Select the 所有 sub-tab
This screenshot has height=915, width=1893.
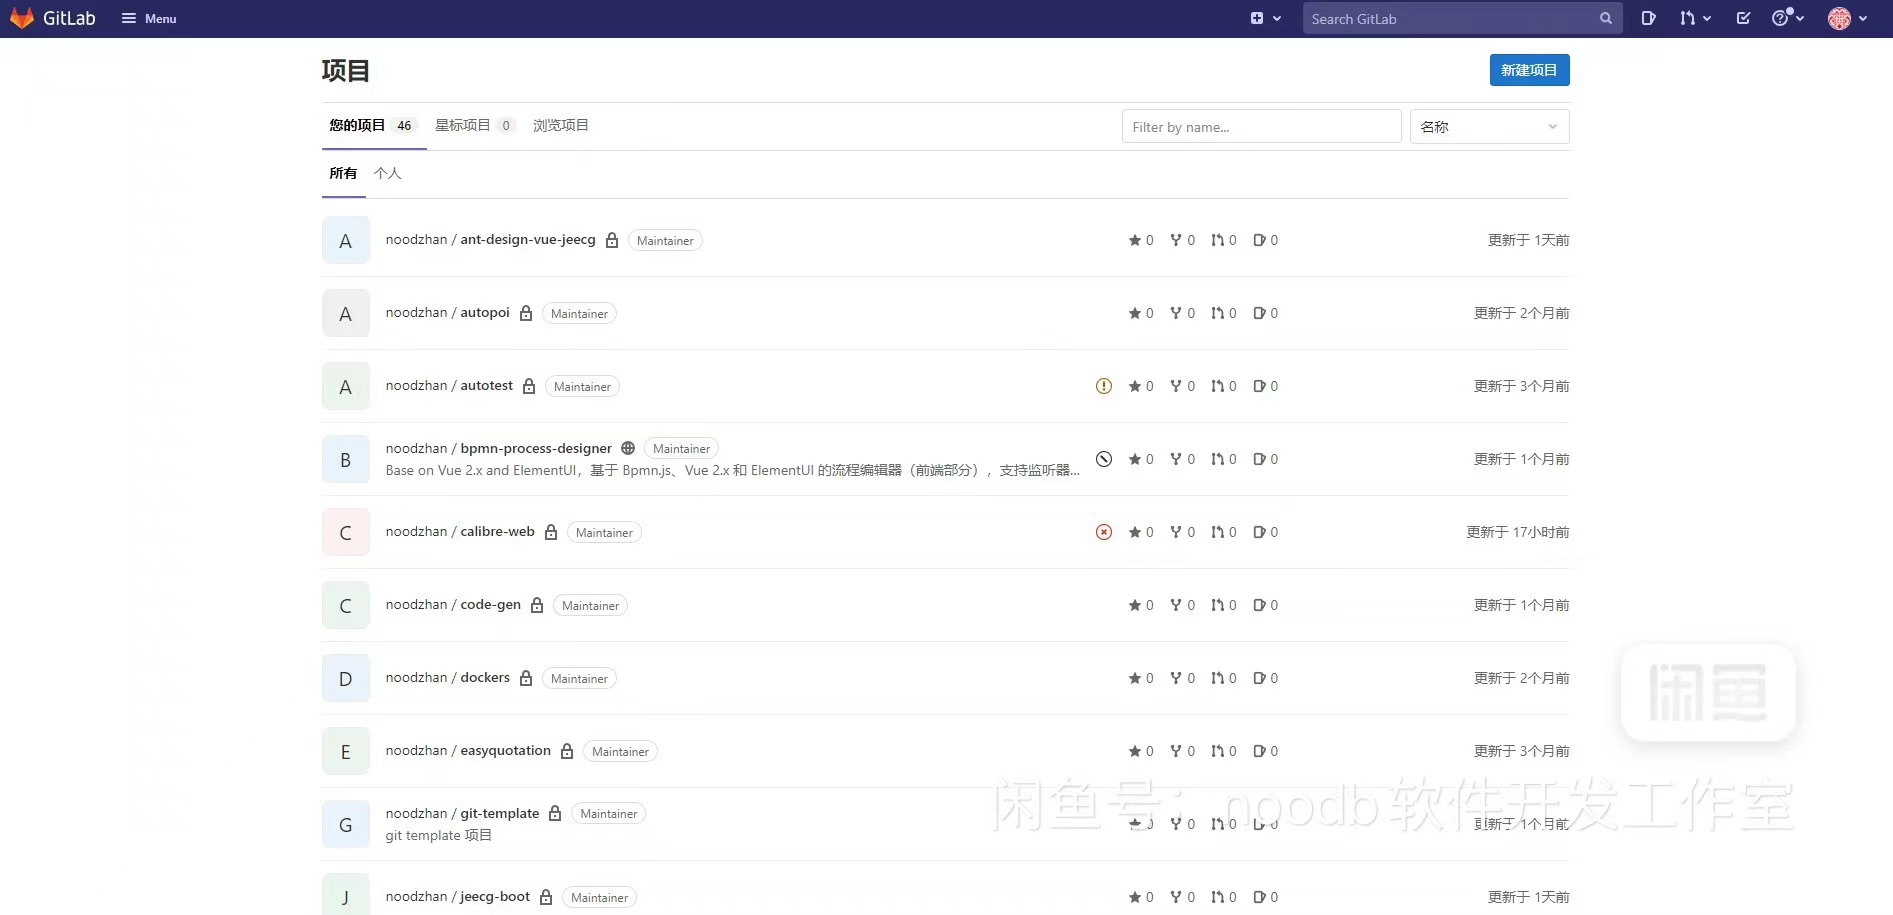[343, 174]
